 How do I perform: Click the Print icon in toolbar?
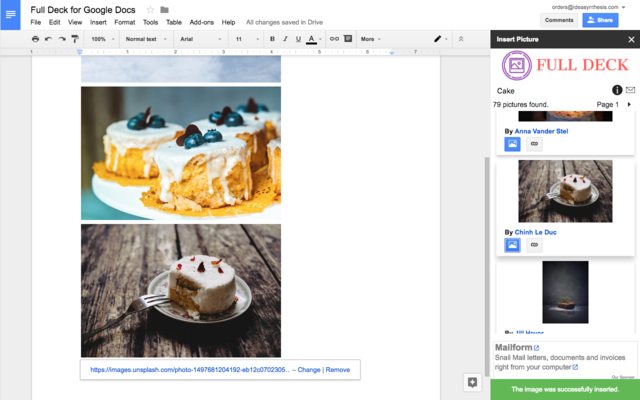(x=36, y=39)
